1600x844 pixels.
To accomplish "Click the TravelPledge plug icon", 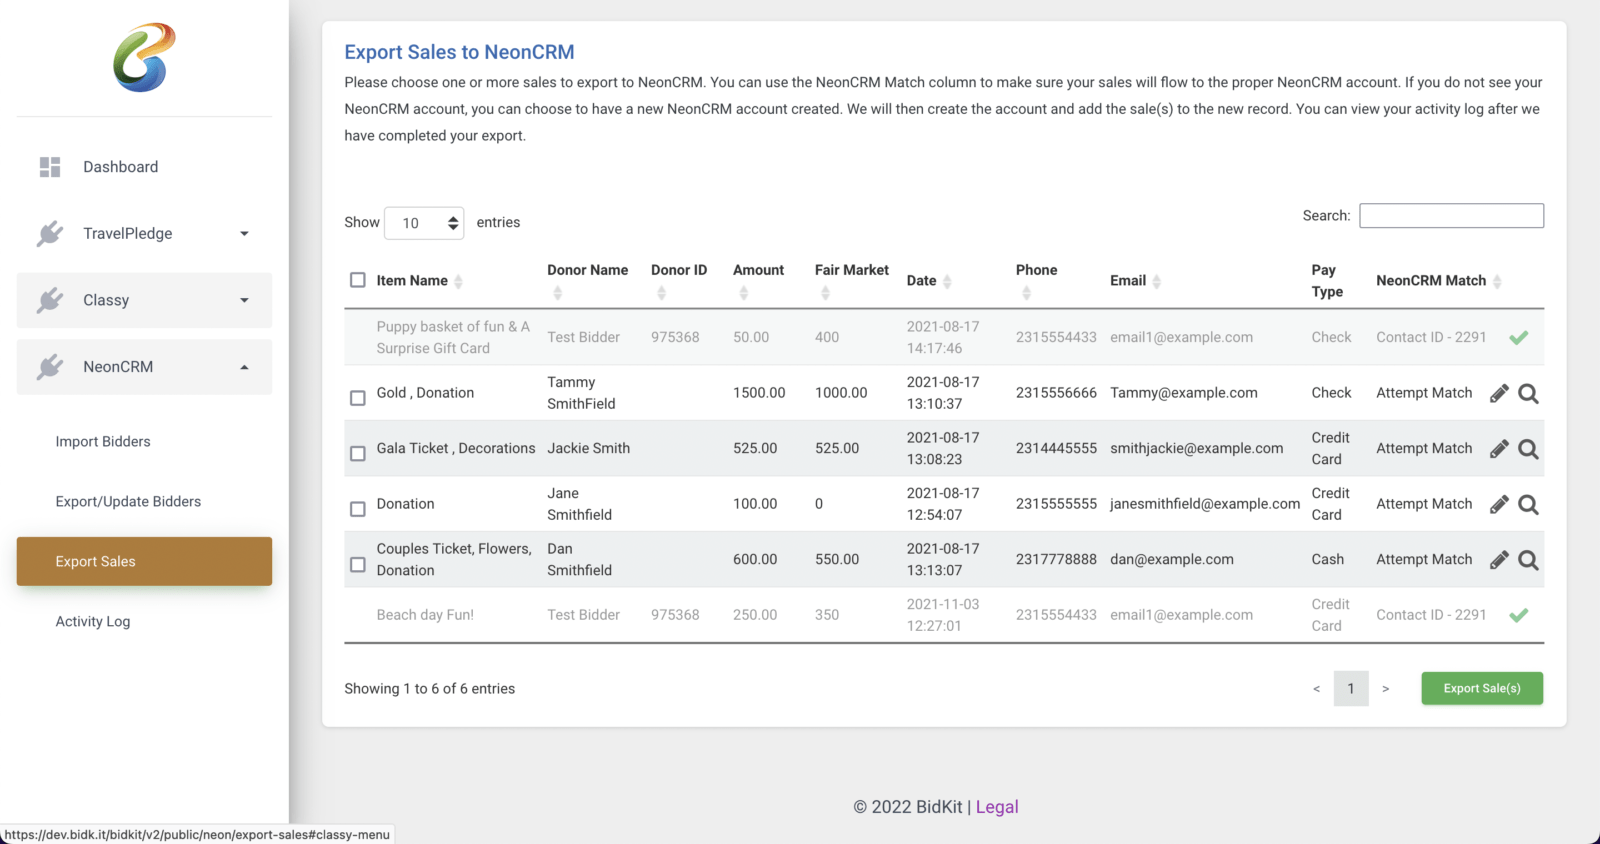I will (50, 234).
